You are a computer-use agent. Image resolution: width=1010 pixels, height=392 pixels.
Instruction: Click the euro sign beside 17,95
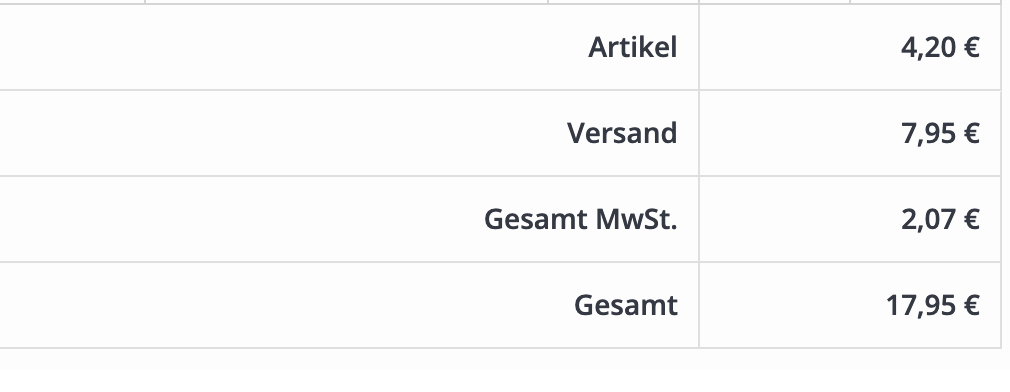[x=971, y=305]
